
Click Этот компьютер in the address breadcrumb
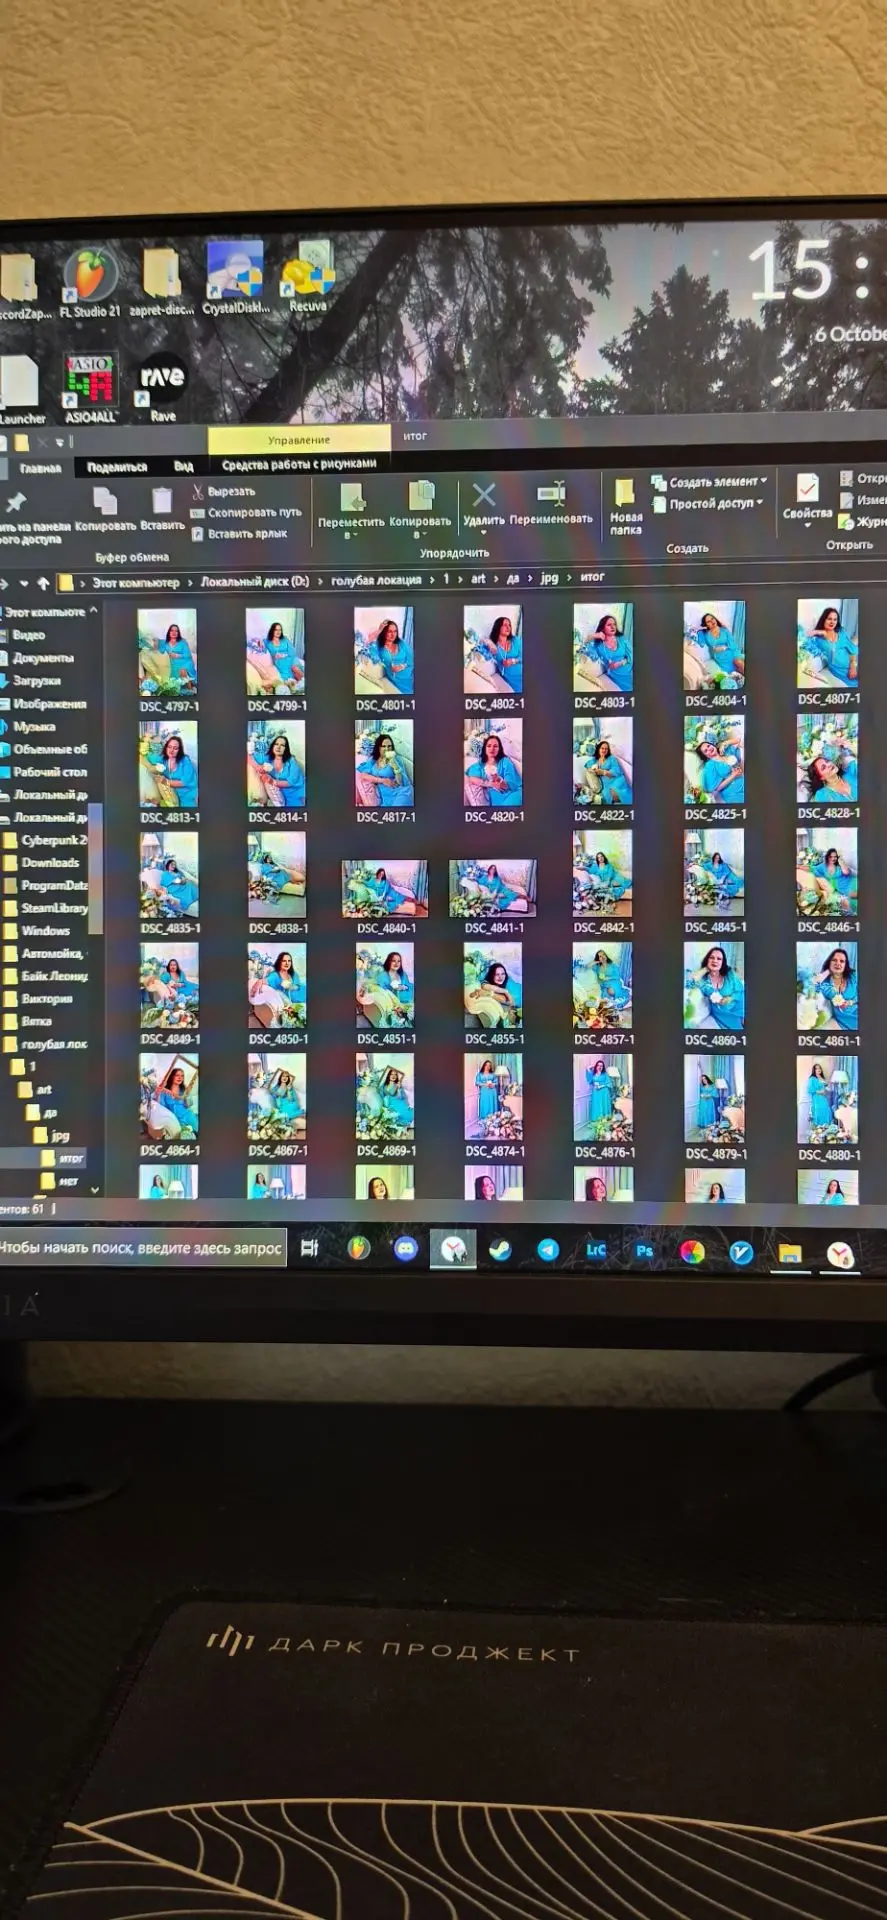(x=136, y=582)
